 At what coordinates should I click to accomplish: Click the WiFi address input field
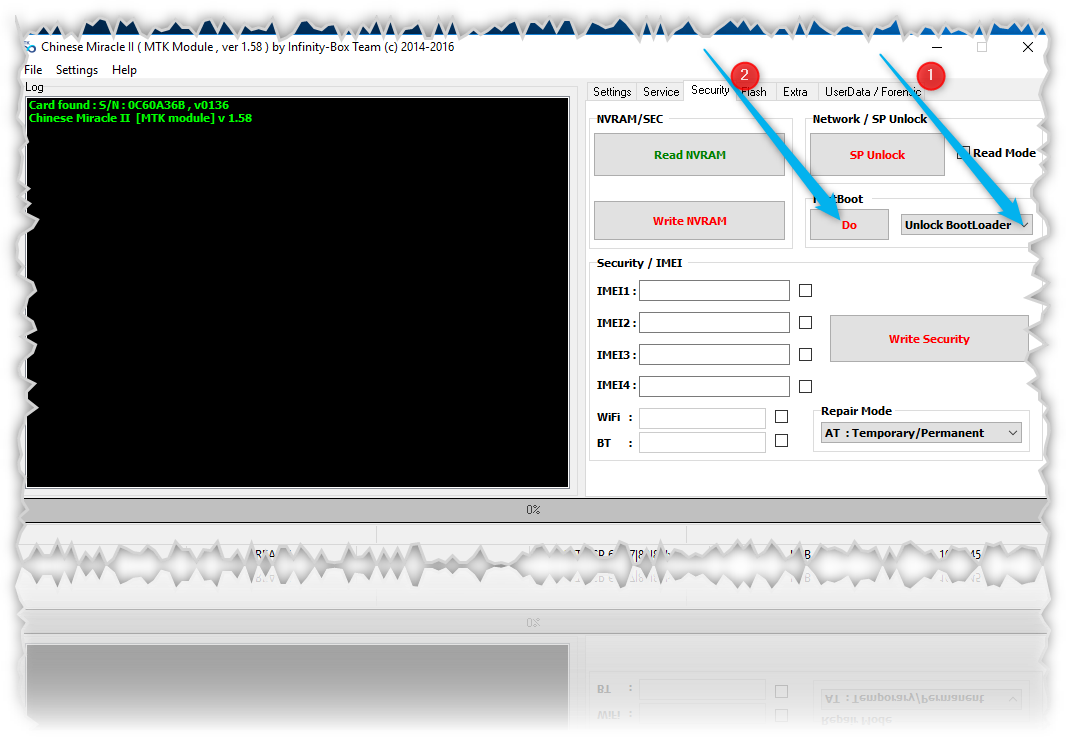pyautogui.click(x=702, y=418)
